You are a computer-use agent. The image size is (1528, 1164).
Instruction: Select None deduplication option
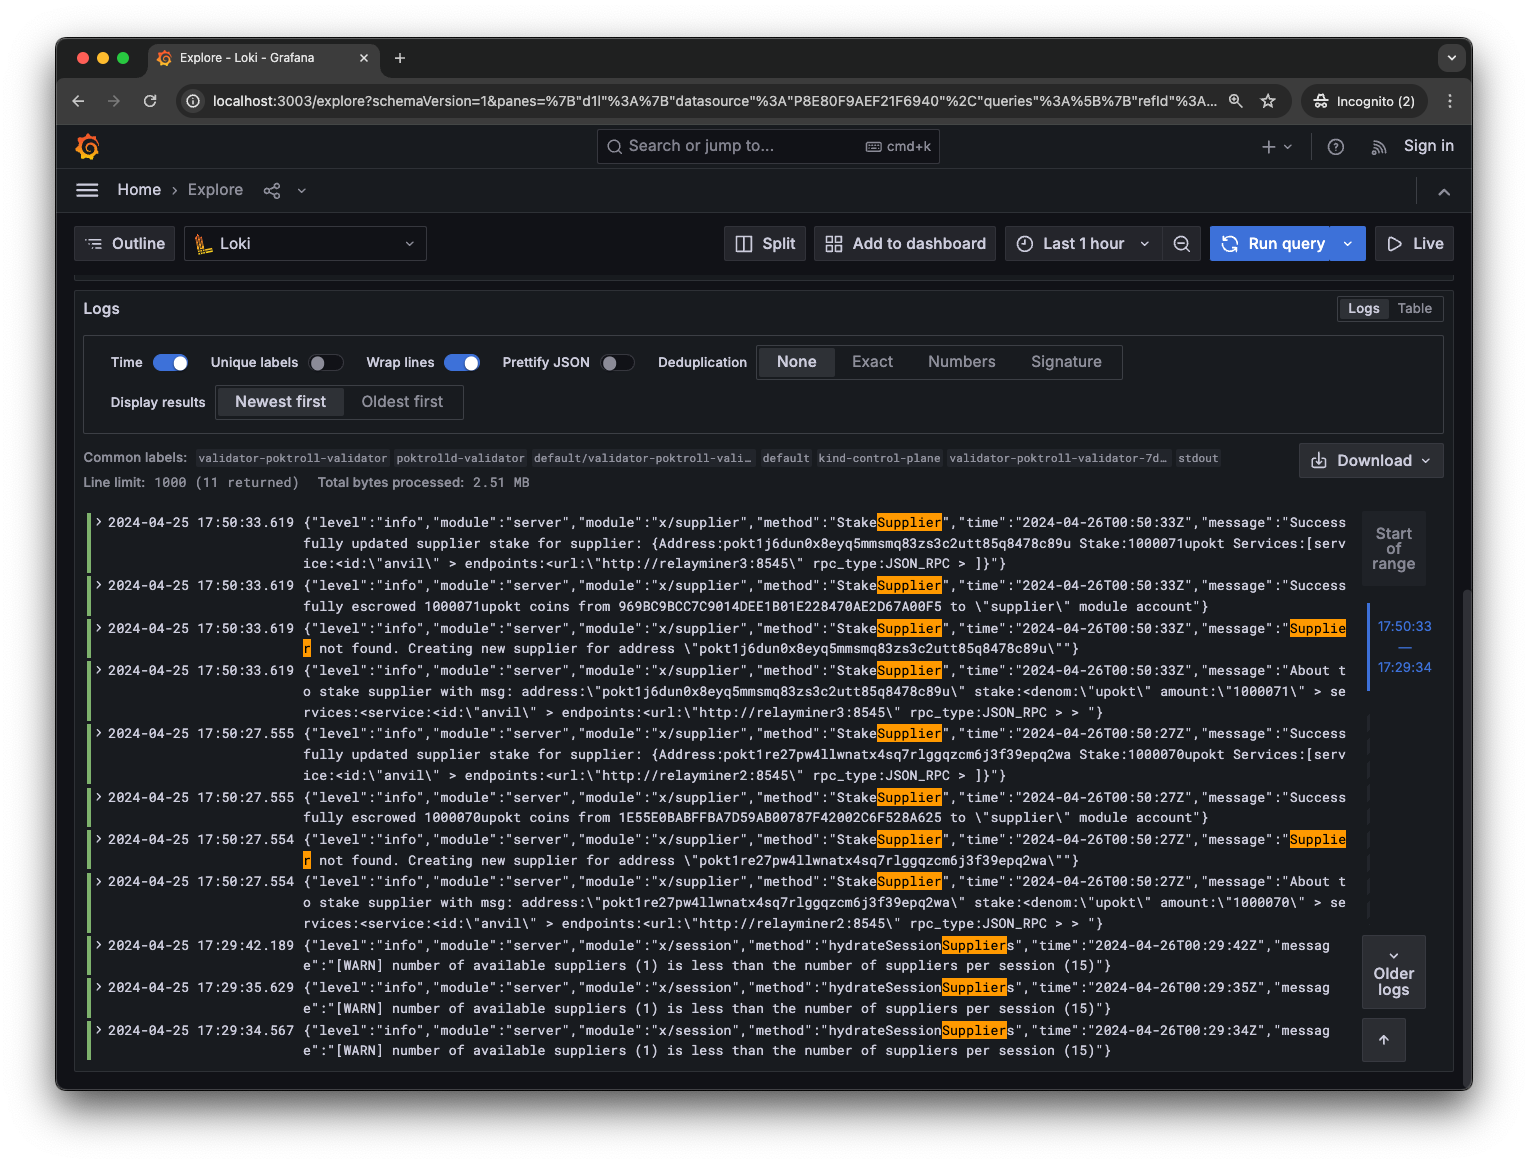tap(797, 362)
